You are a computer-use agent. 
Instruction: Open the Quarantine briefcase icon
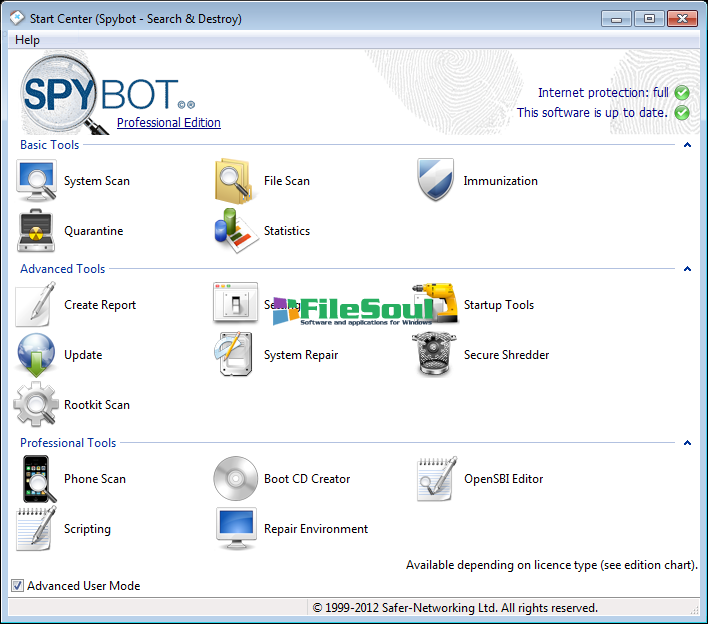click(37, 231)
